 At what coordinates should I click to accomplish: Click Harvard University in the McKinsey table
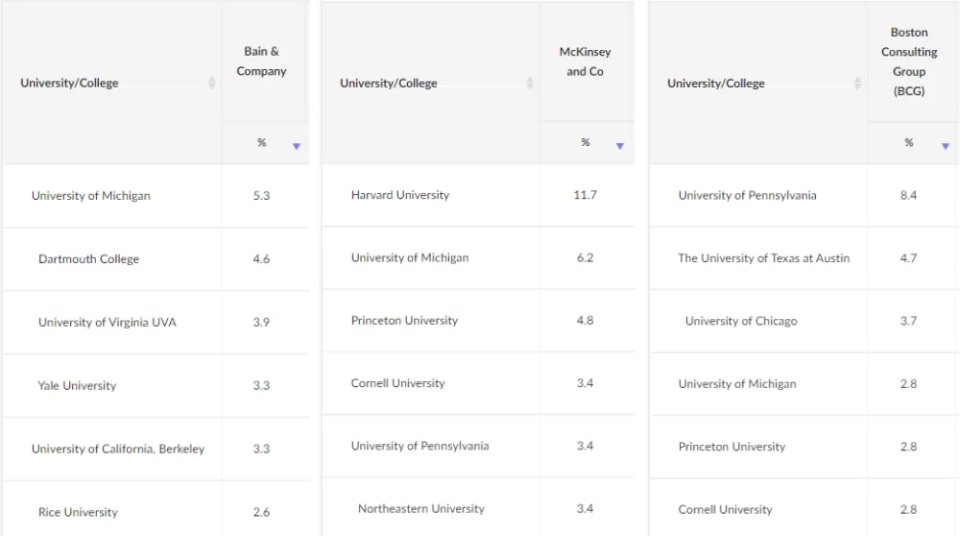400,195
